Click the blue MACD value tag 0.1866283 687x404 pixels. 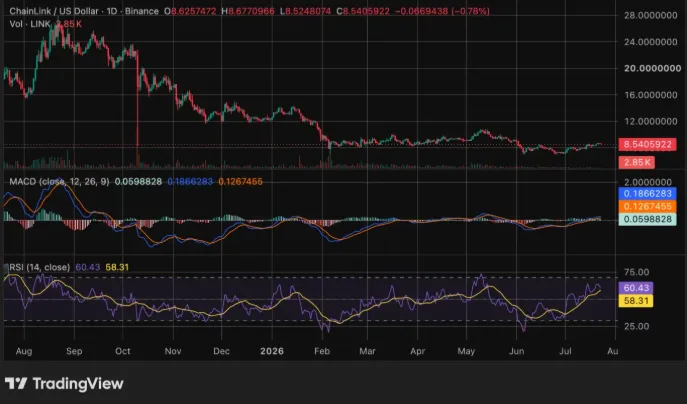[647, 194]
